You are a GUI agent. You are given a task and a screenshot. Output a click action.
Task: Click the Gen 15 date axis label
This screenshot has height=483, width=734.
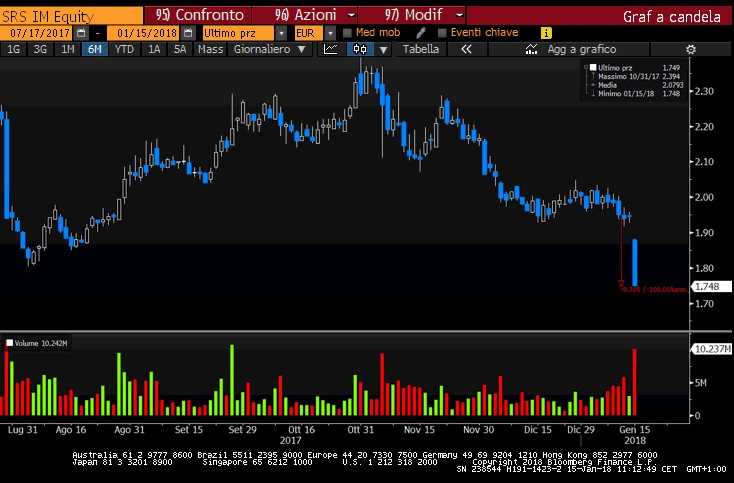(635, 430)
